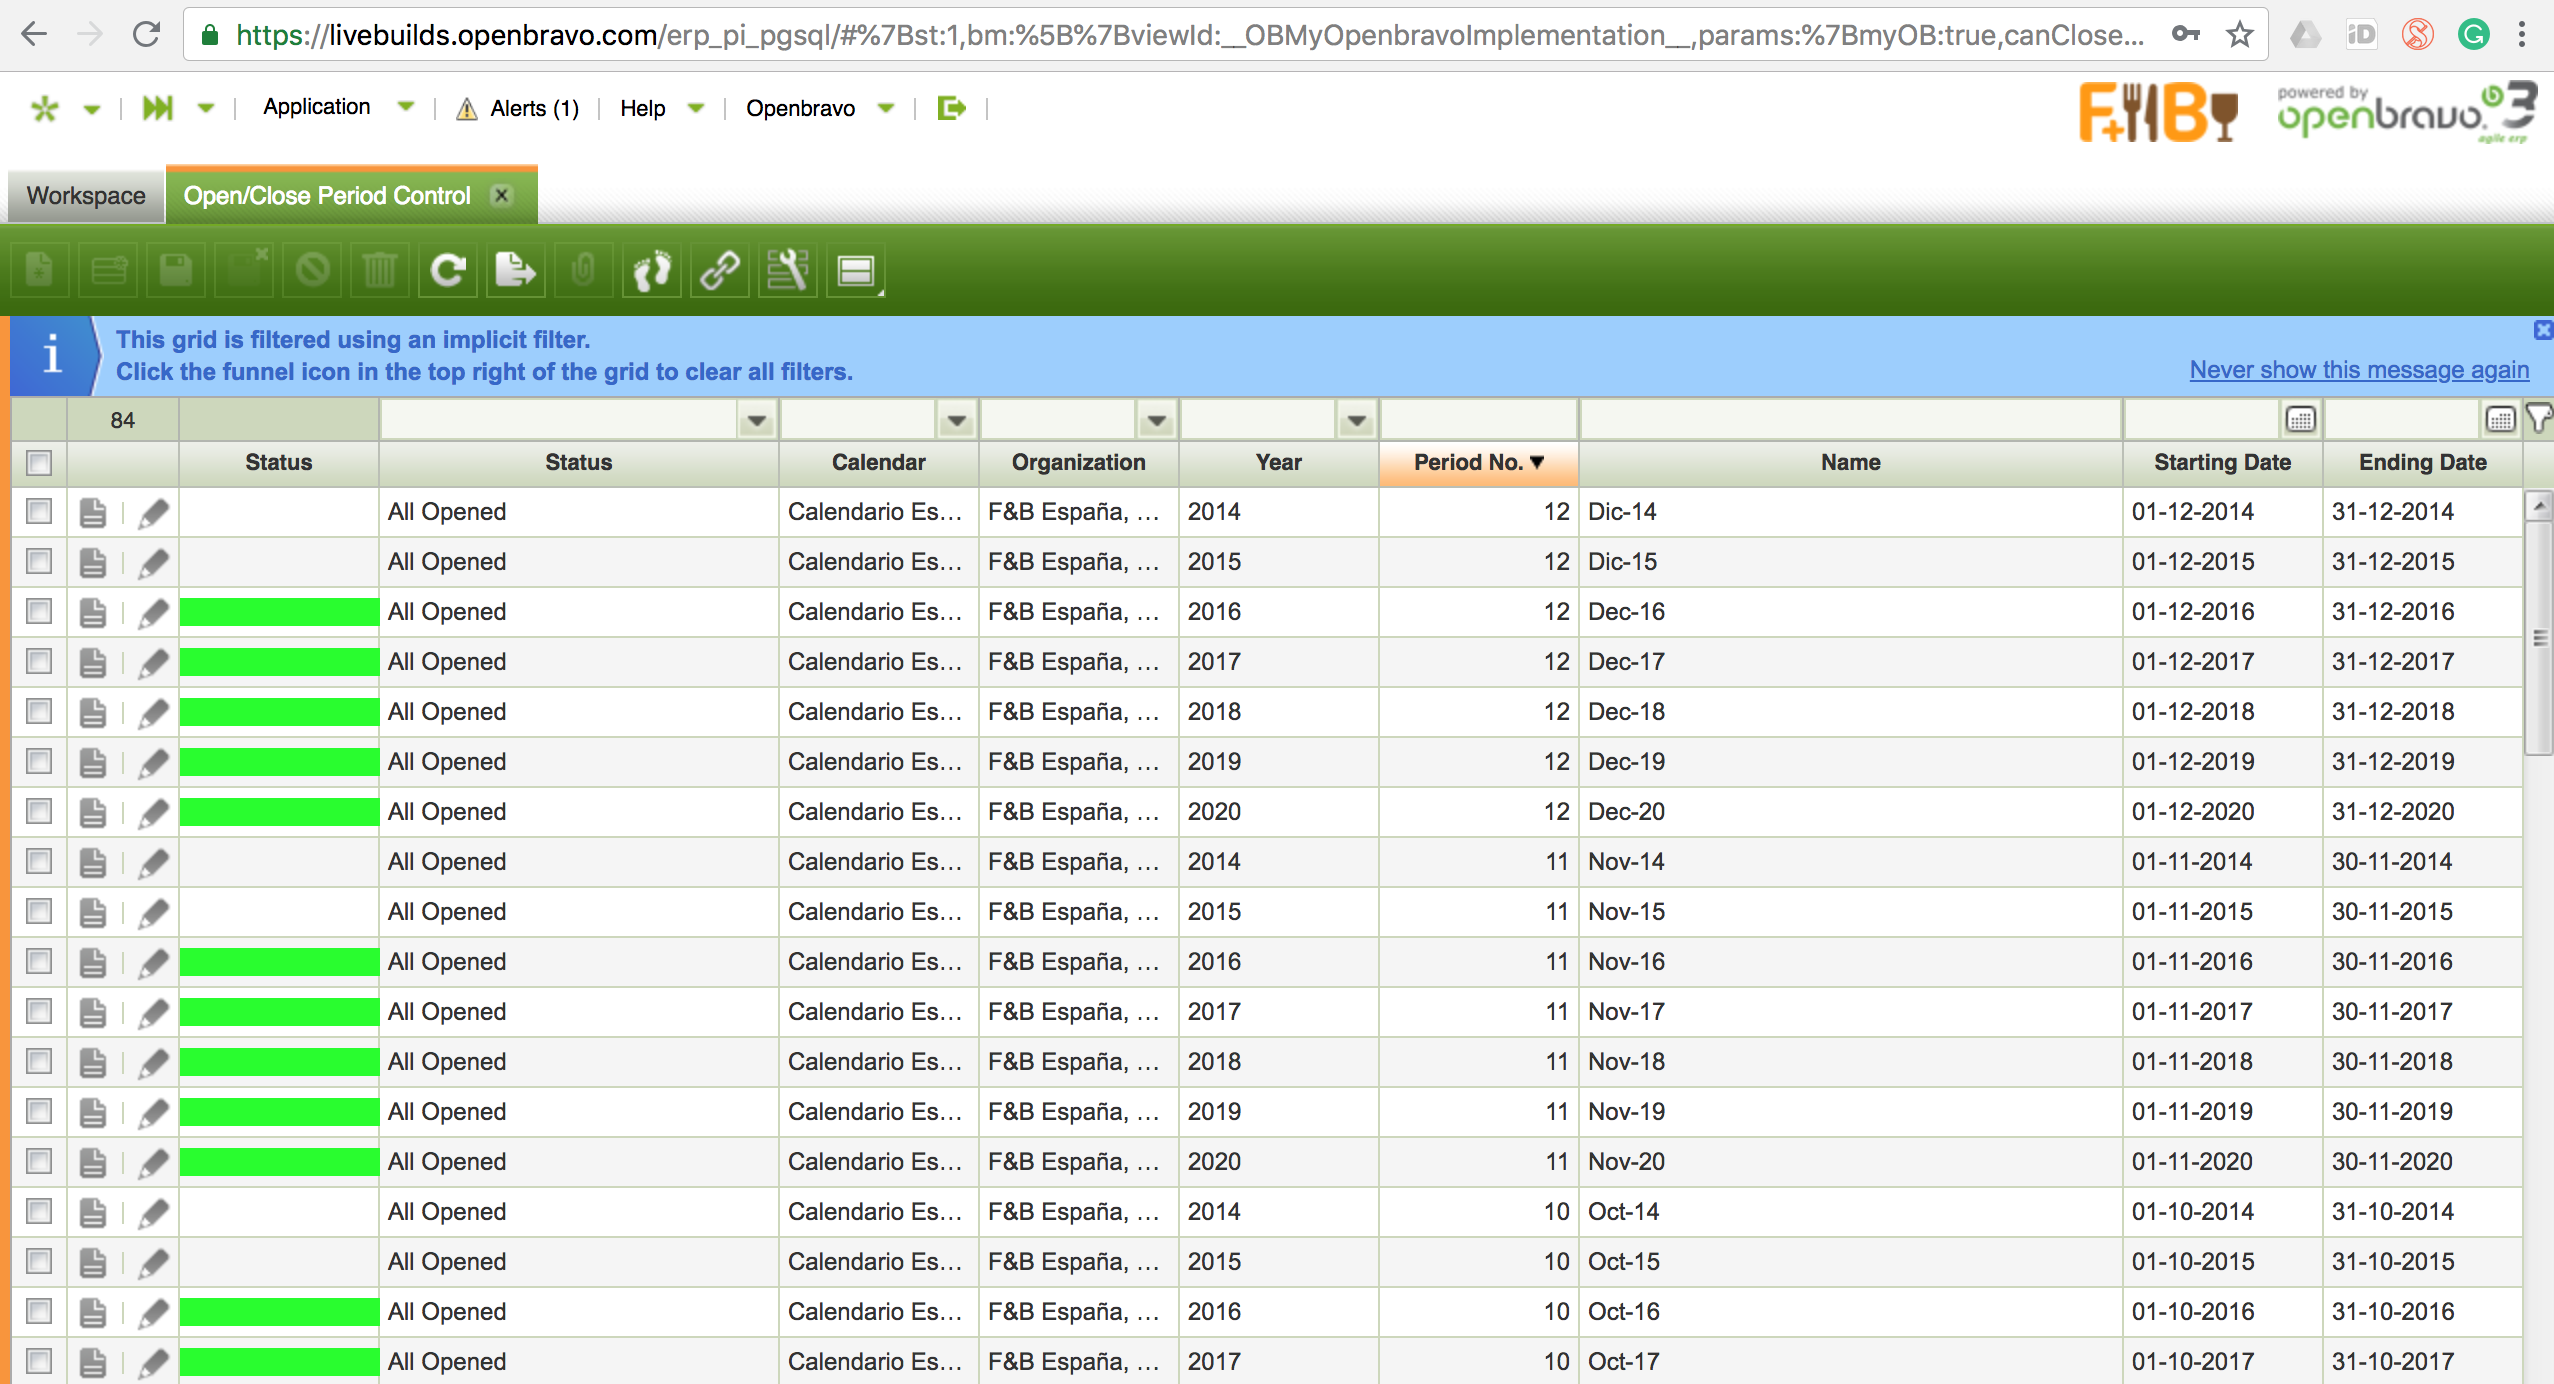Tick the checkbox for Nov-14 row
The height and width of the screenshot is (1384, 2554).
[x=39, y=862]
